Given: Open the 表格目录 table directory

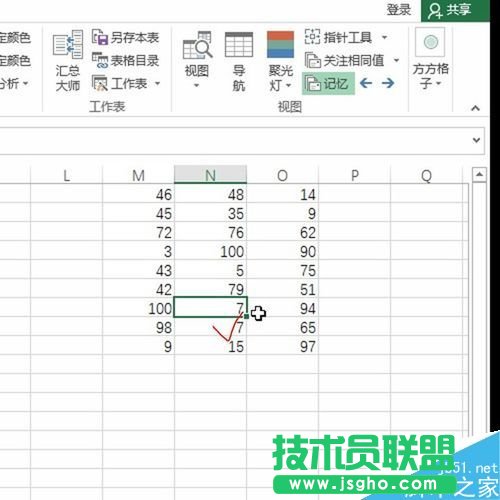Looking at the screenshot, I should [126, 60].
